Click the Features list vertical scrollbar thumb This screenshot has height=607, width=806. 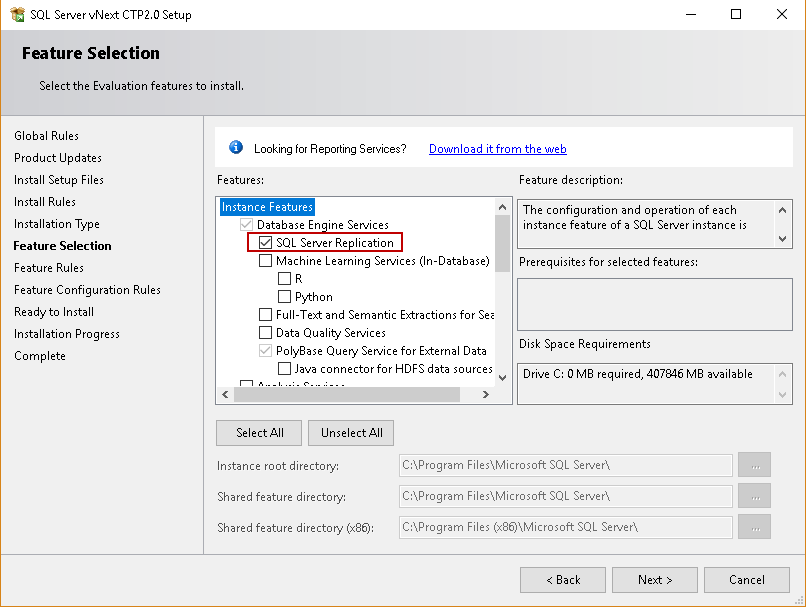pos(503,243)
